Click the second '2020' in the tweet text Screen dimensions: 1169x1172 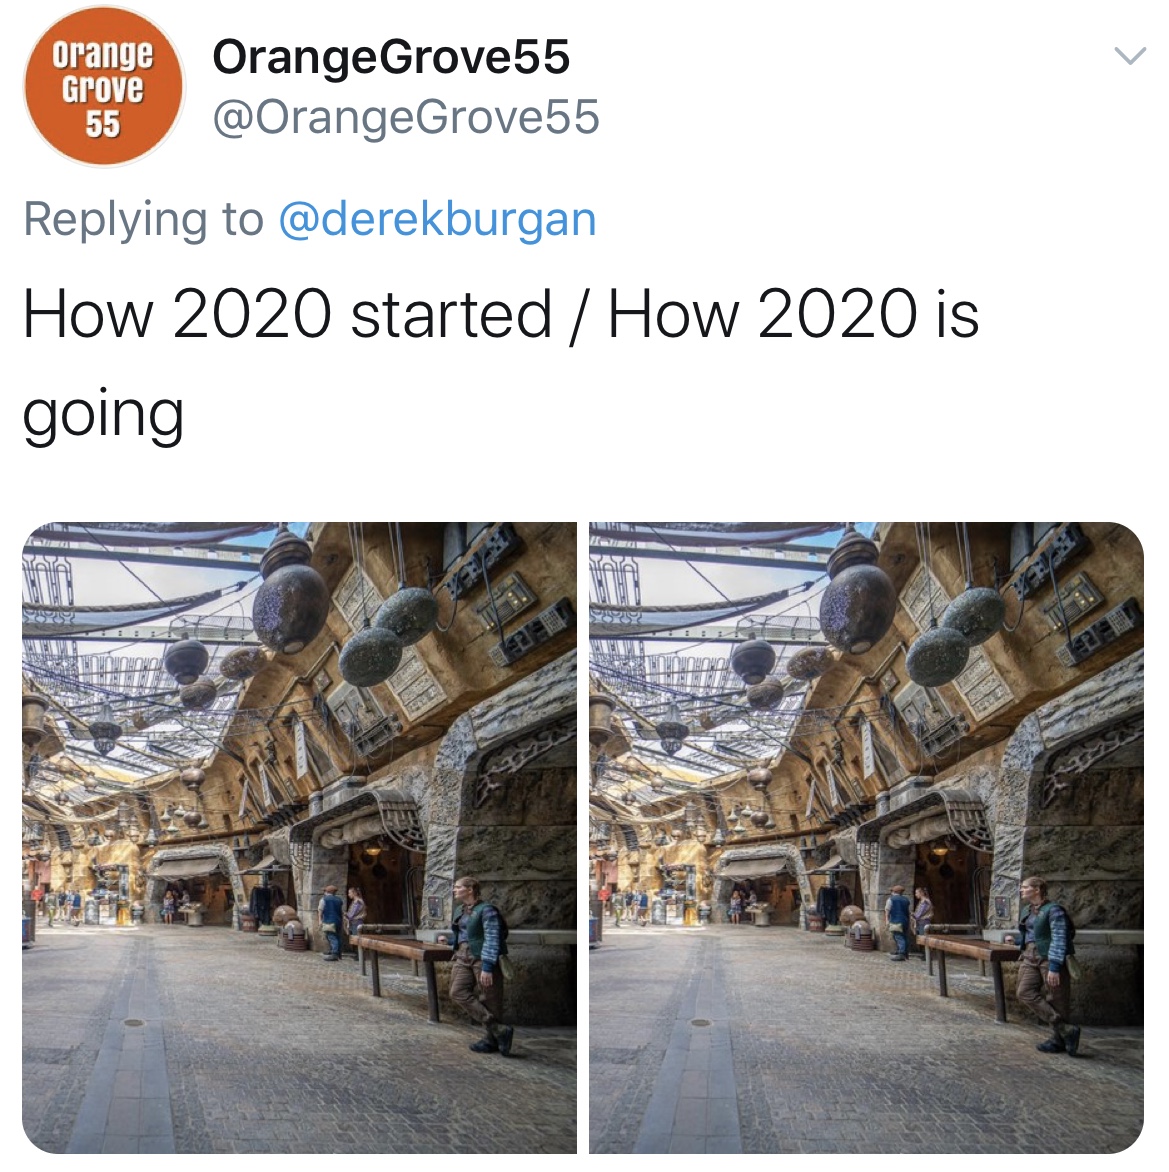point(837,315)
